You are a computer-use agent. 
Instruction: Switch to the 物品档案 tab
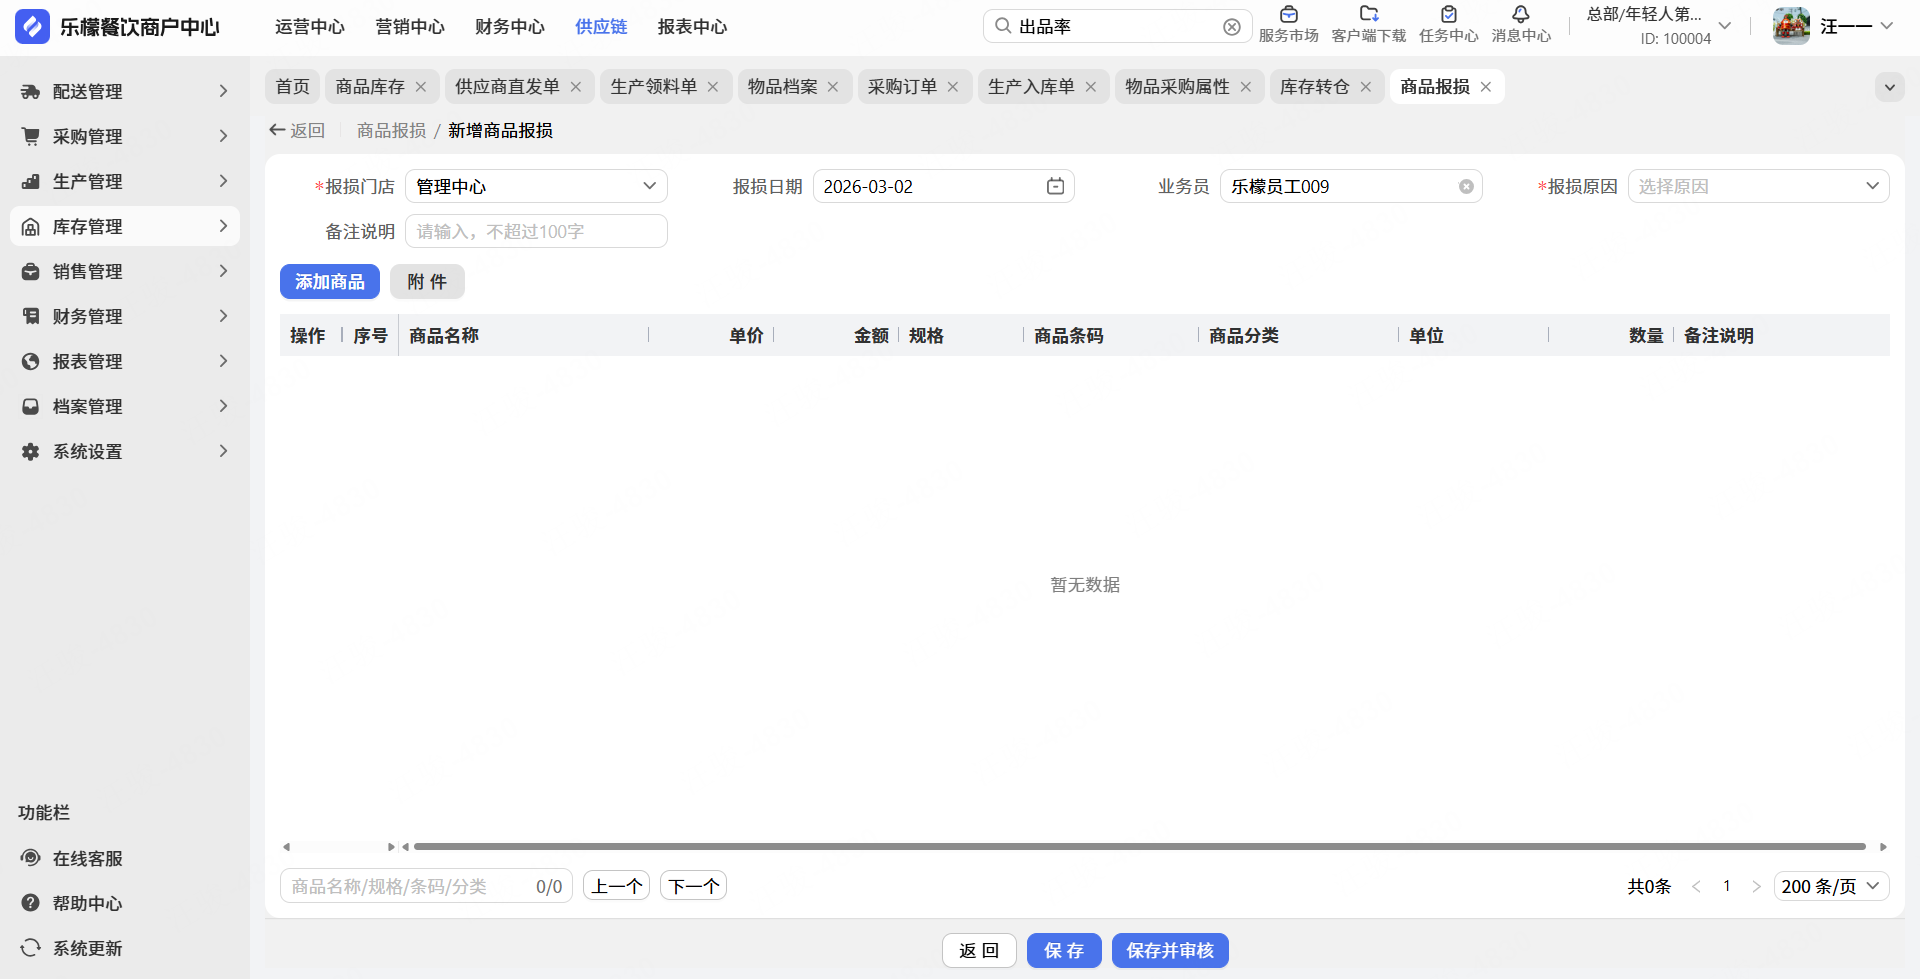tap(782, 87)
